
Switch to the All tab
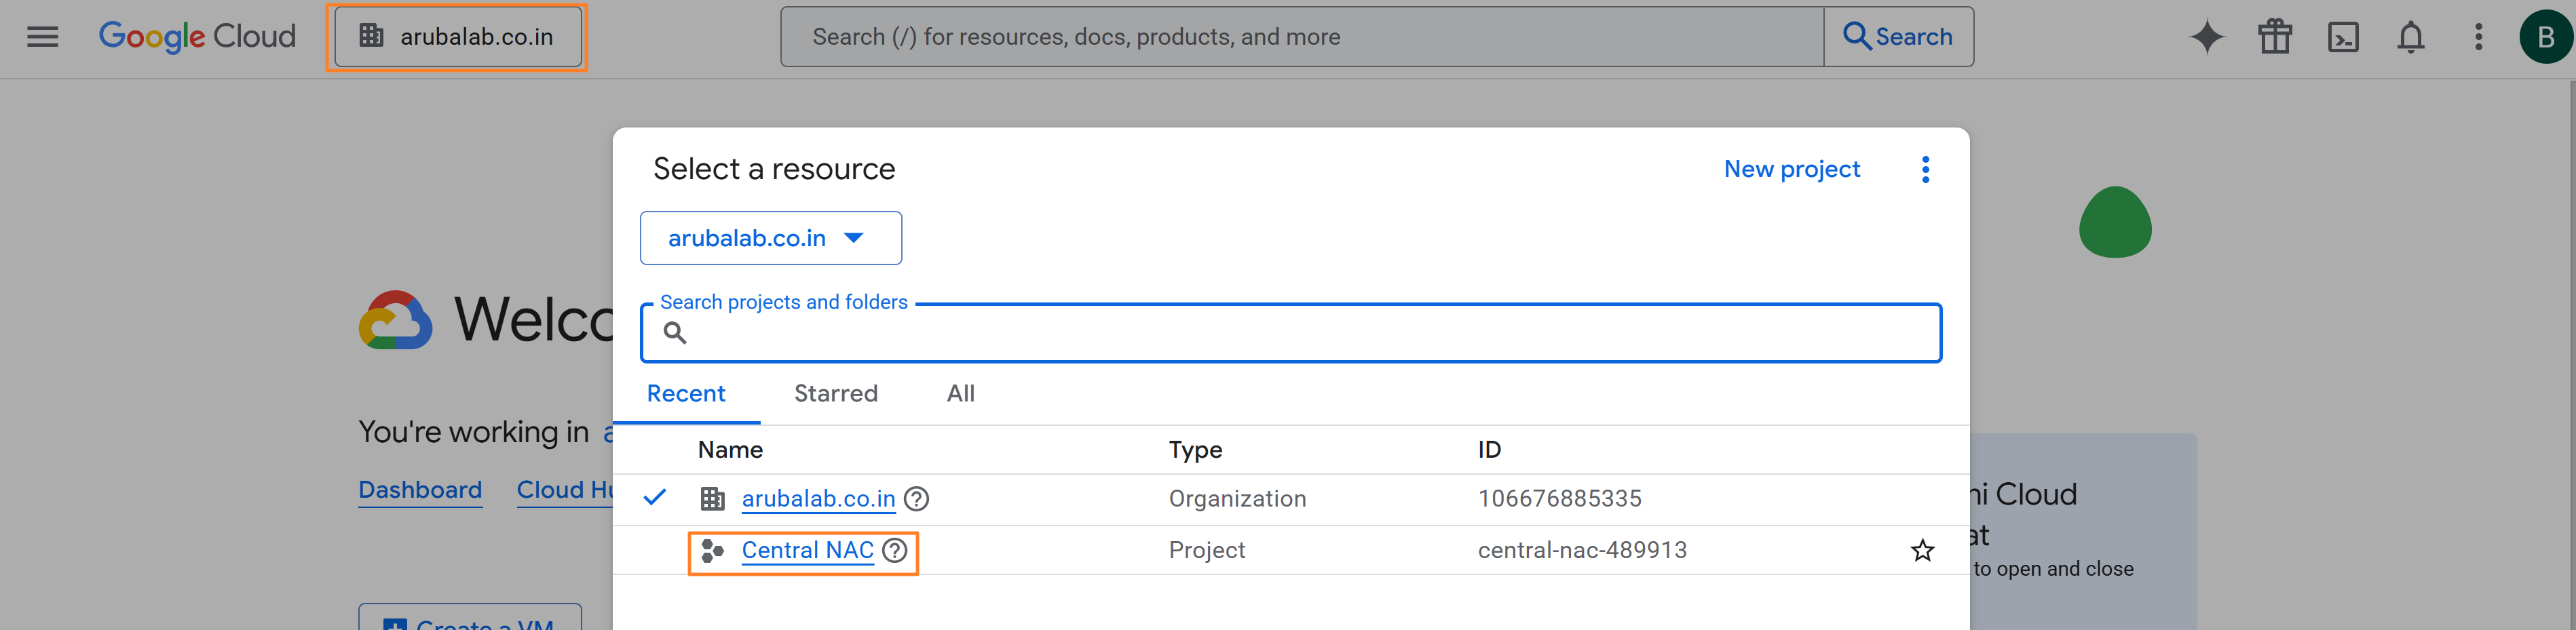tap(961, 394)
